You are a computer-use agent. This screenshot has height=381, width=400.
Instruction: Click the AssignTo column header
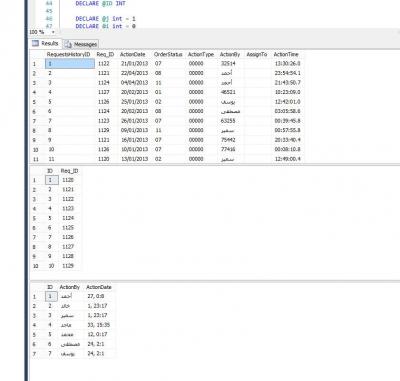pyautogui.click(x=257, y=54)
